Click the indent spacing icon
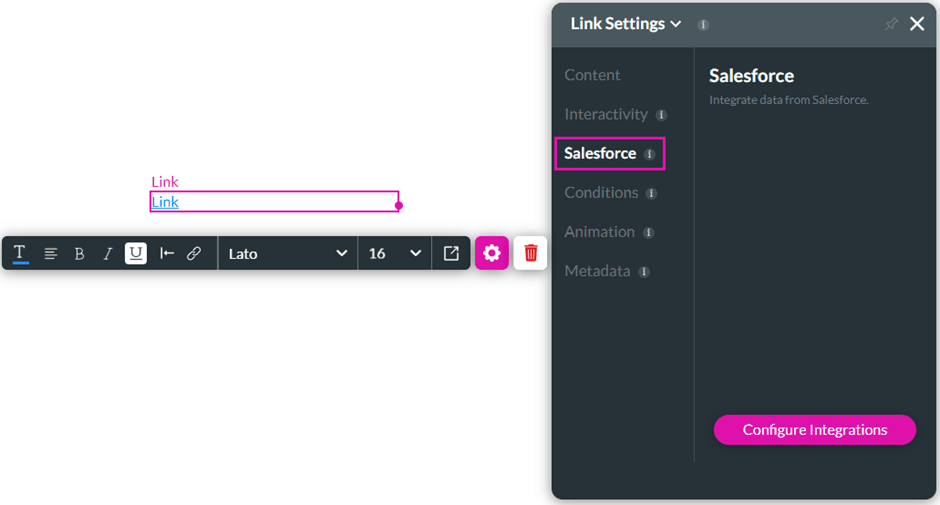Image resolution: width=940 pixels, height=505 pixels. coord(167,254)
